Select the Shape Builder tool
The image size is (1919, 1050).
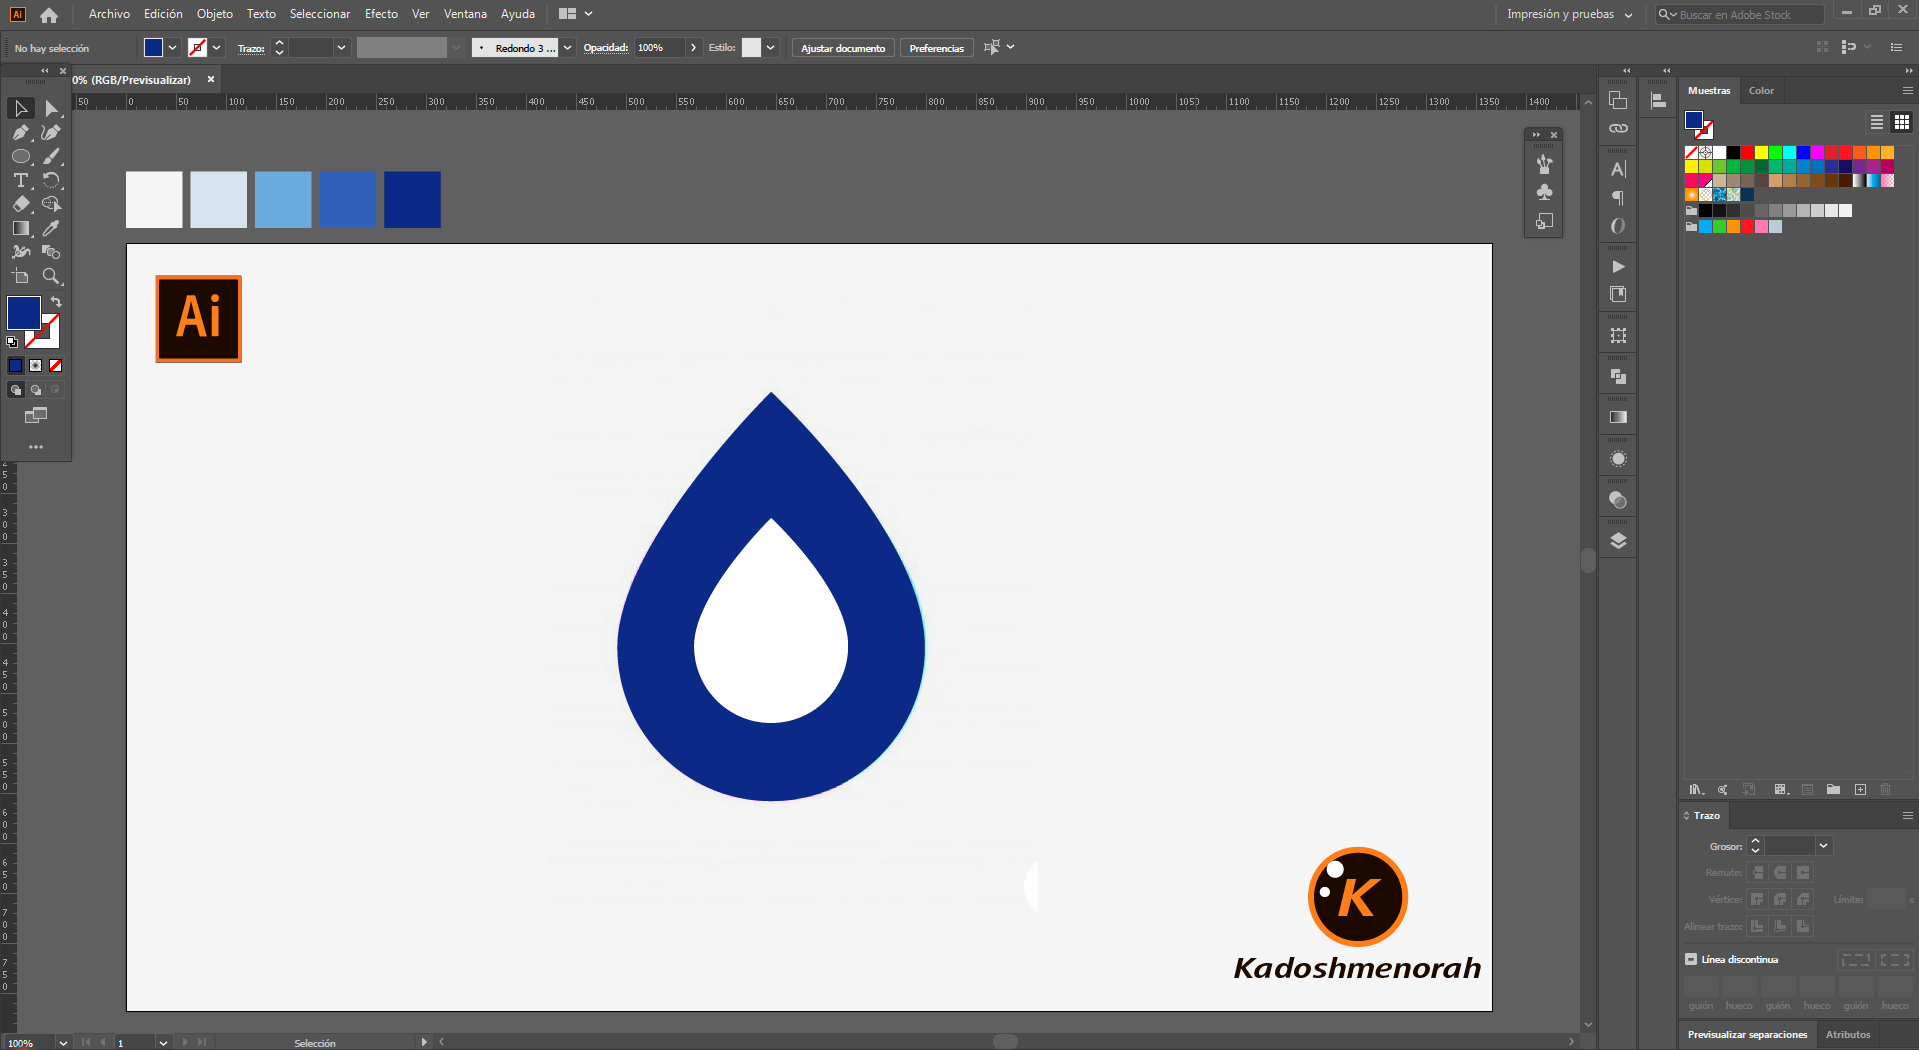tap(52, 204)
